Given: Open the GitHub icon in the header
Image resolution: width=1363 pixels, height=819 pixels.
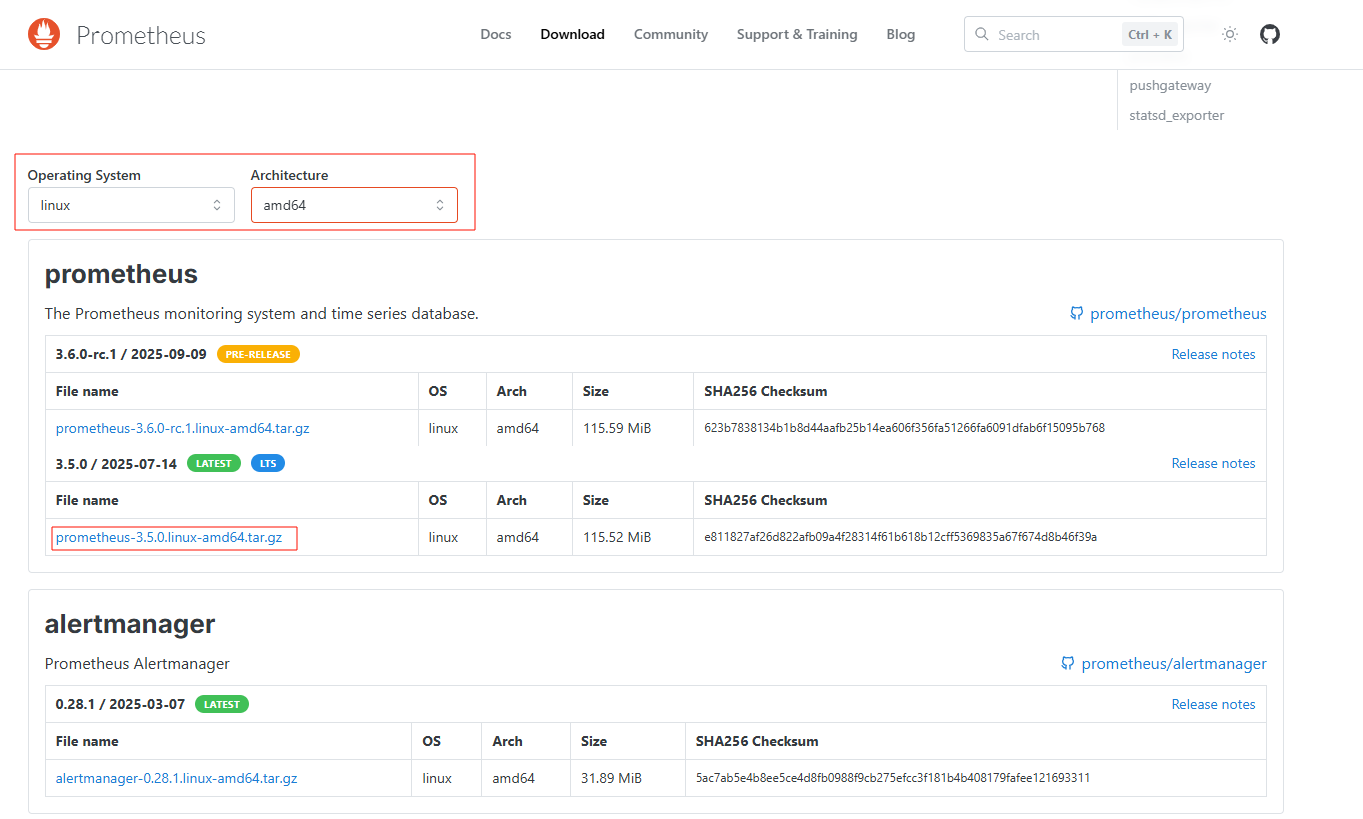Looking at the screenshot, I should click(1270, 34).
